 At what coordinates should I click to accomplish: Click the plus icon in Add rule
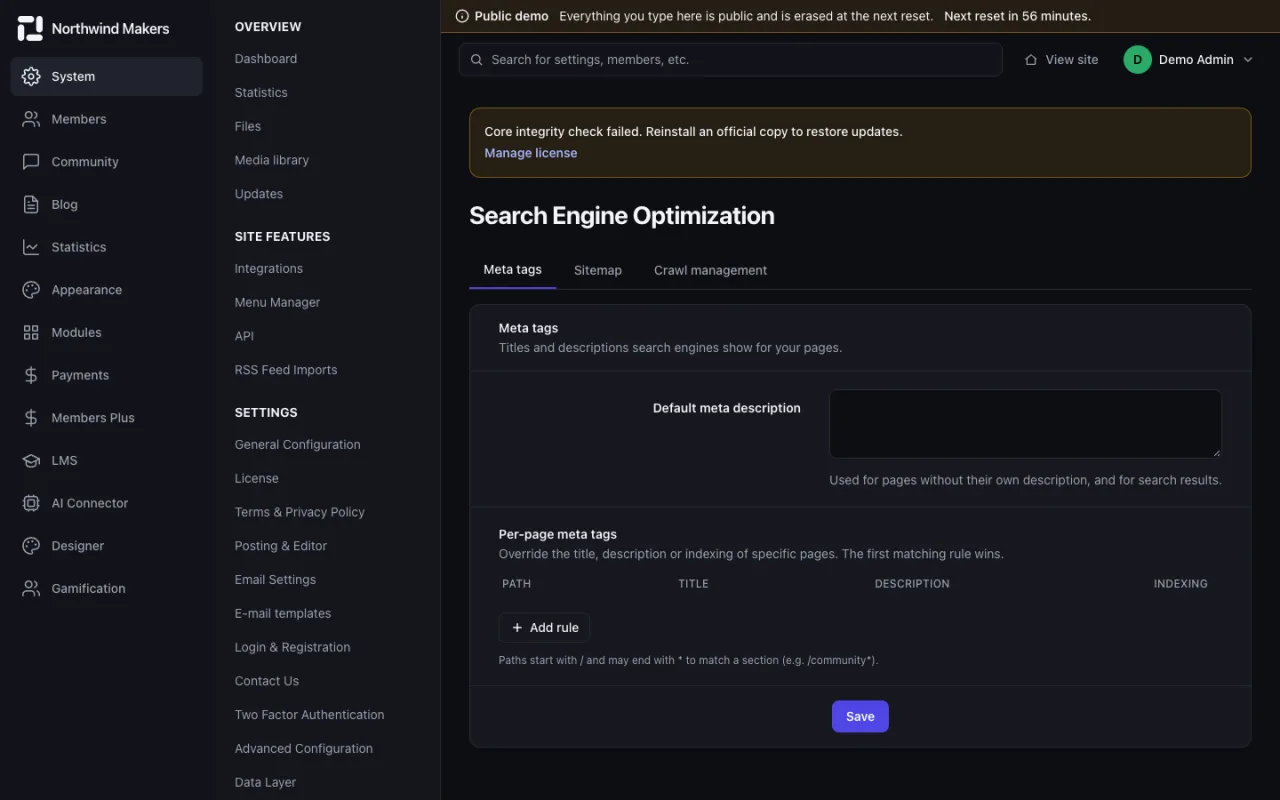517,628
